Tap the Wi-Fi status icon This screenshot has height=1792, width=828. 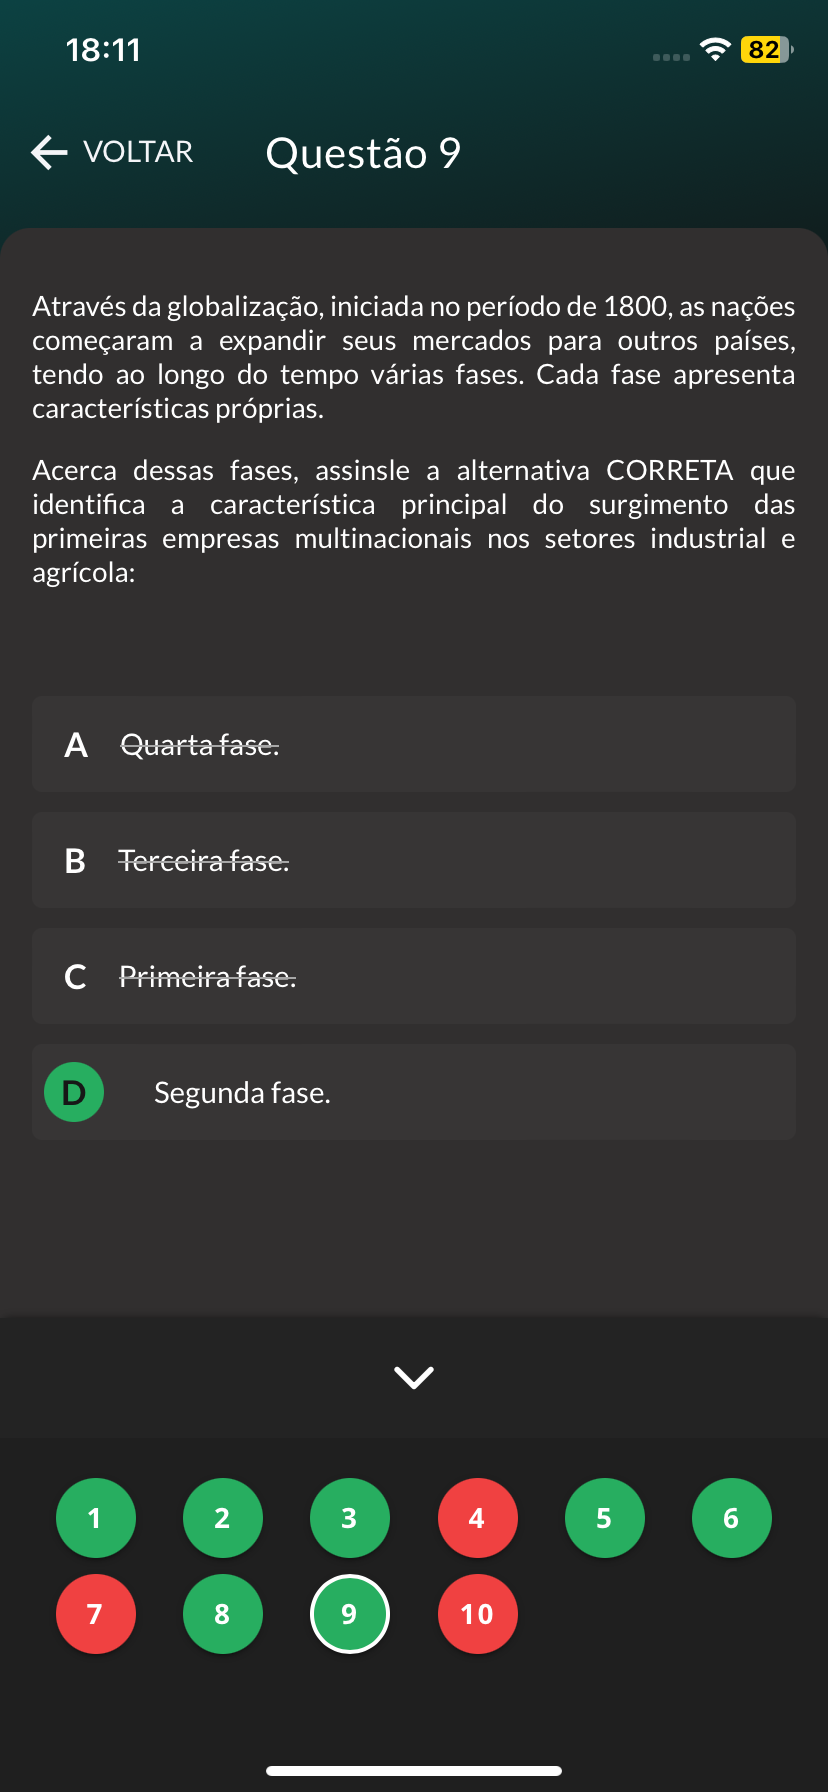pos(715,49)
